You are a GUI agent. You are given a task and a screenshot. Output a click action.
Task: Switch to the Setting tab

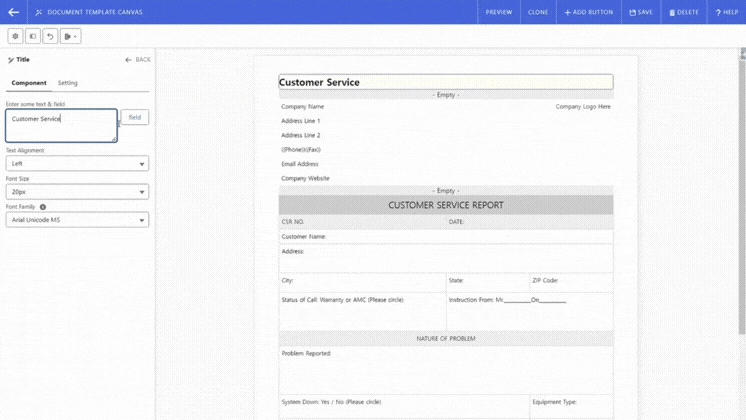67,83
